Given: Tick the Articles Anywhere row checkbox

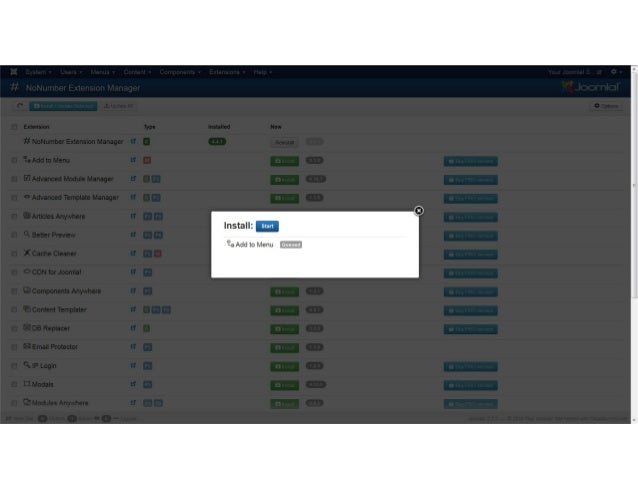Looking at the screenshot, I should coord(14,217).
